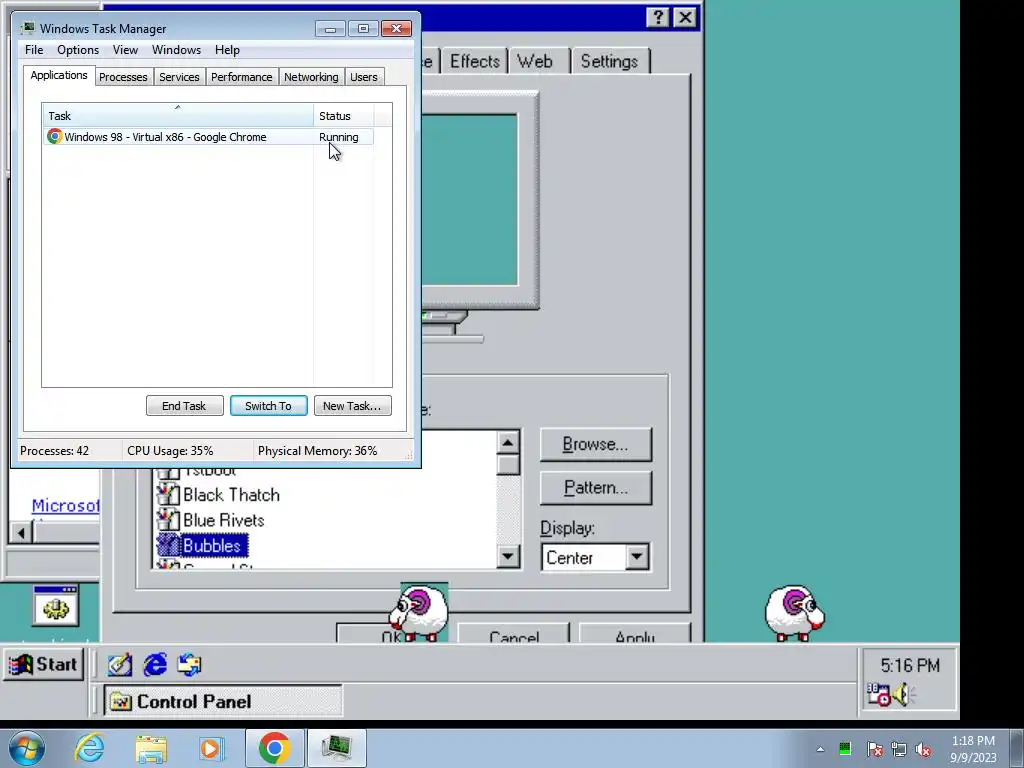The image size is (1024, 768).
Task: Open the Help menu in Task Manager
Action: (x=227, y=50)
